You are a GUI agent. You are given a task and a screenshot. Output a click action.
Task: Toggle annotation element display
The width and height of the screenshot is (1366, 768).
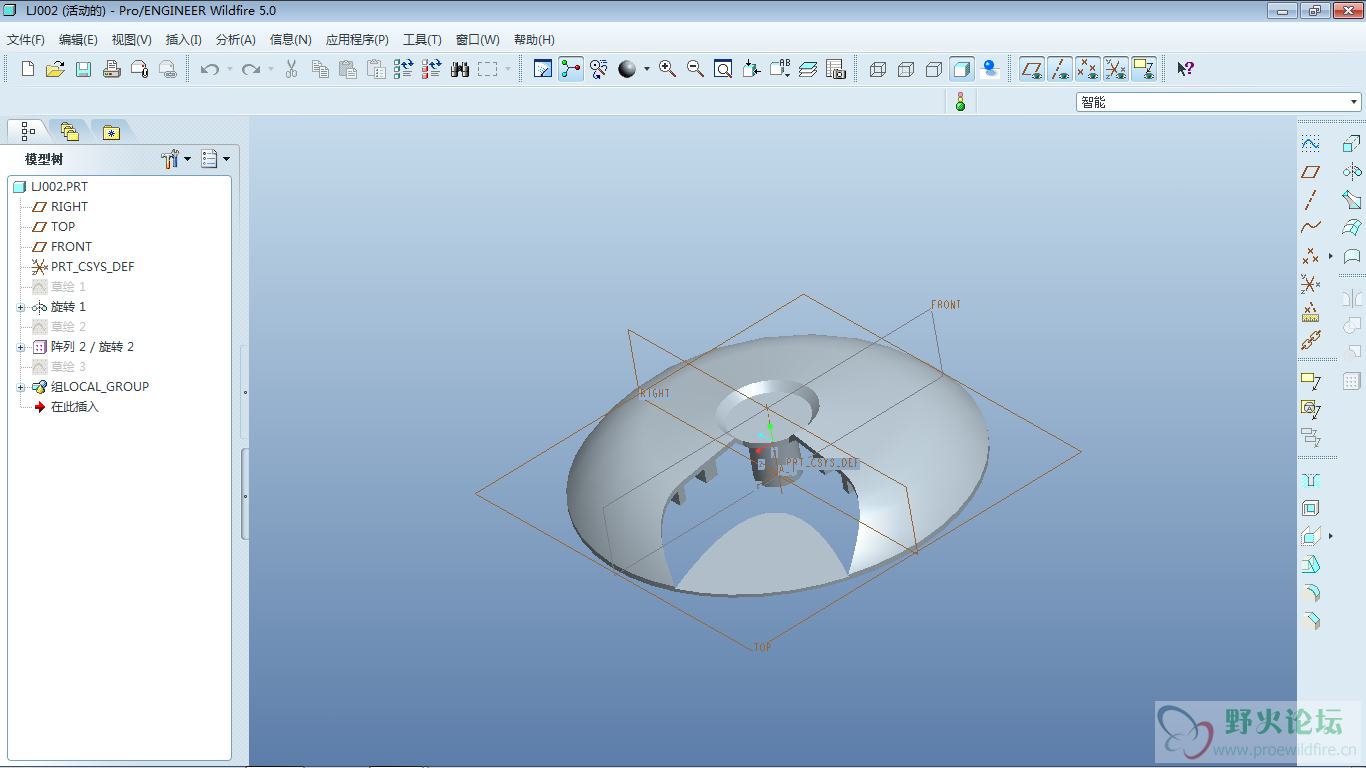click(x=1144, y=69)
